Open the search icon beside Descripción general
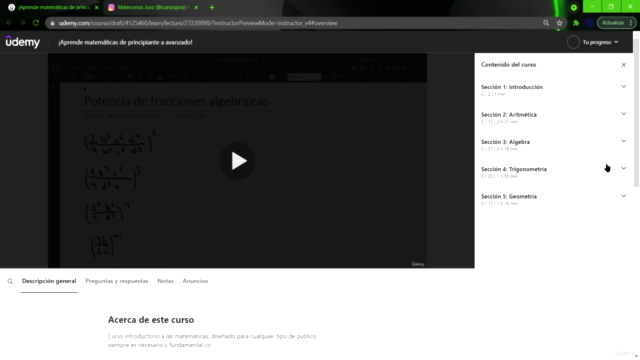Viewport: 640px width, 360px height. click(10, 281)
